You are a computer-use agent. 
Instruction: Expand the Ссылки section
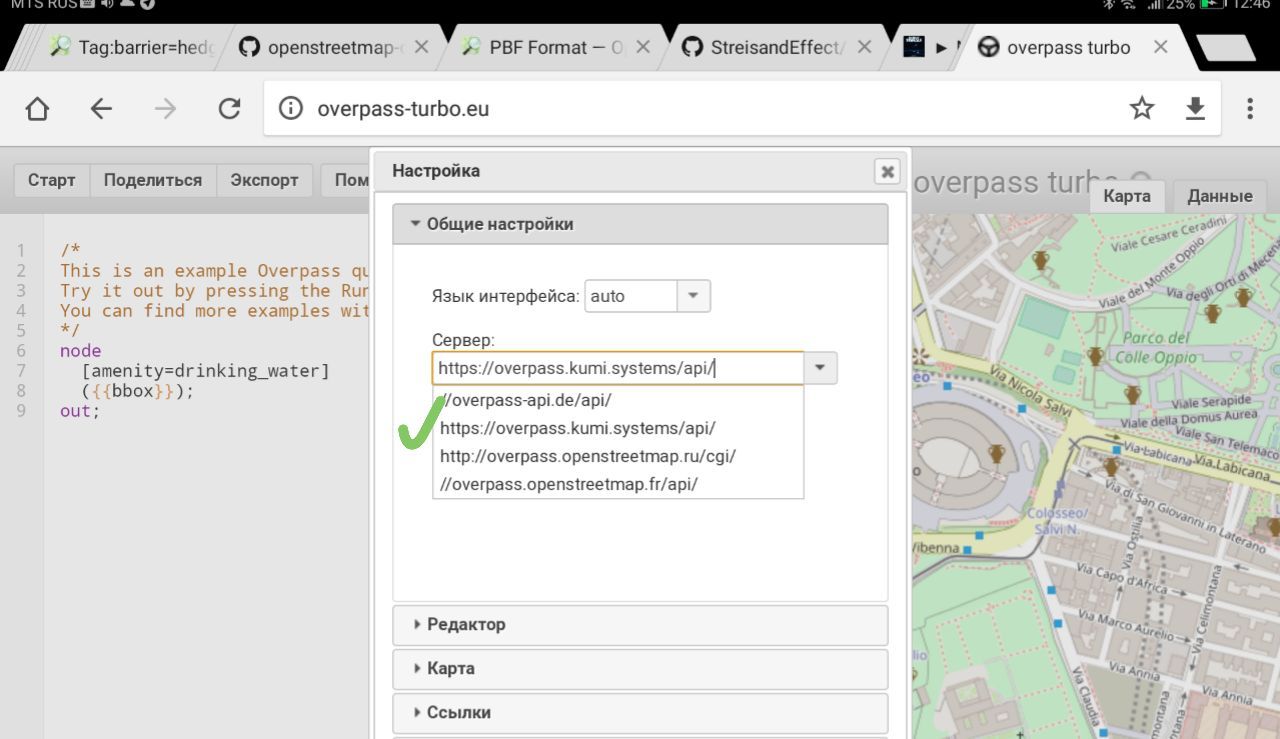640,712
